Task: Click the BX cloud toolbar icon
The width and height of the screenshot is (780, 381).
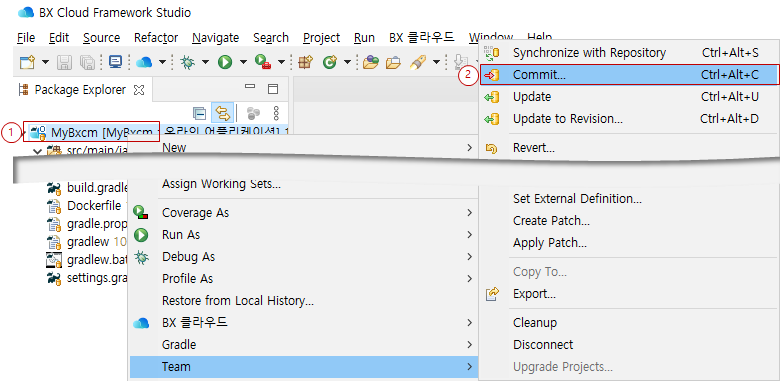Action: pos(144,62)
